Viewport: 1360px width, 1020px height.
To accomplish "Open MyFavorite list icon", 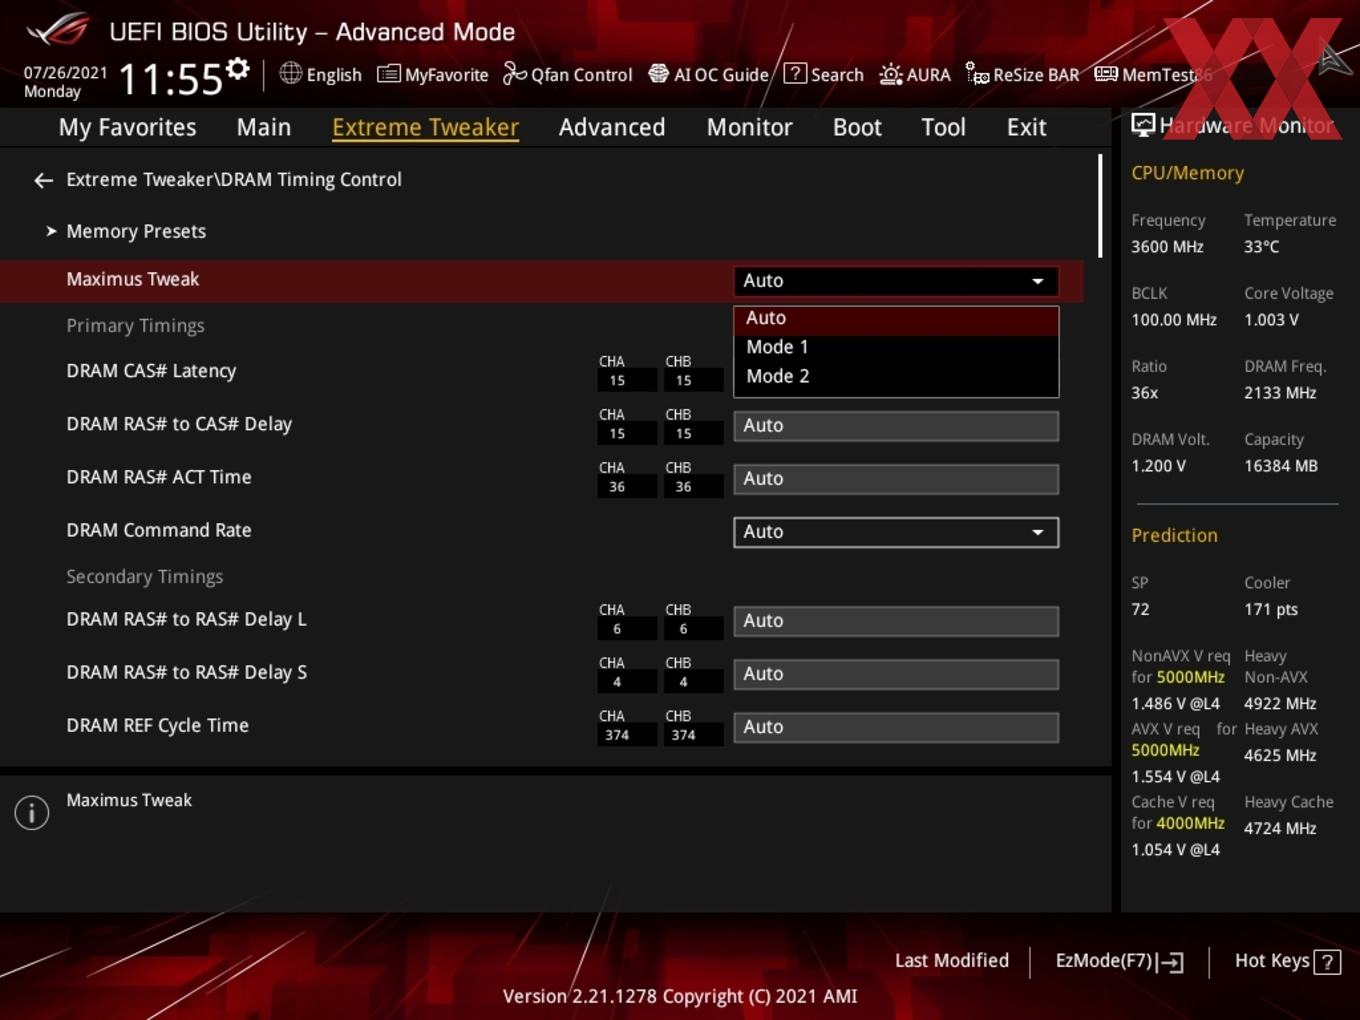I will click(x=388, y=74).
